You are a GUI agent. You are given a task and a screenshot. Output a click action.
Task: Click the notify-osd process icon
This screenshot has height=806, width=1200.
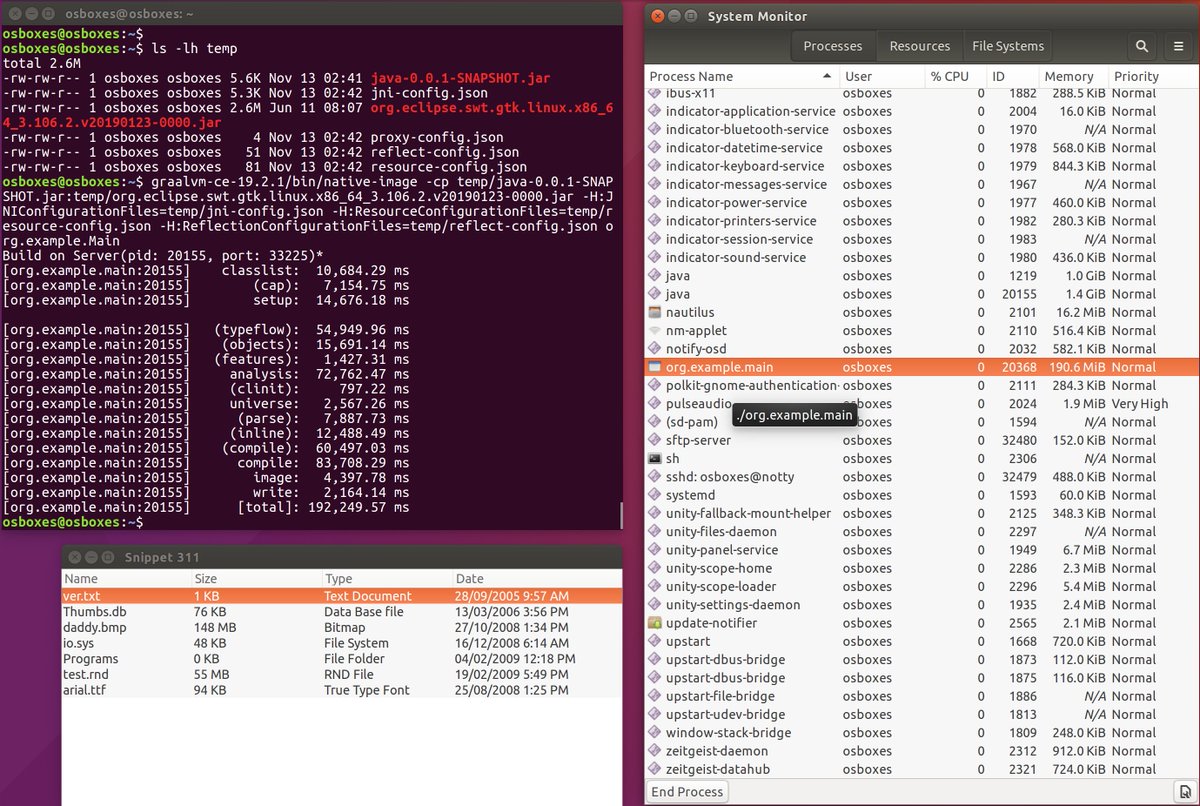click(655, 349)
